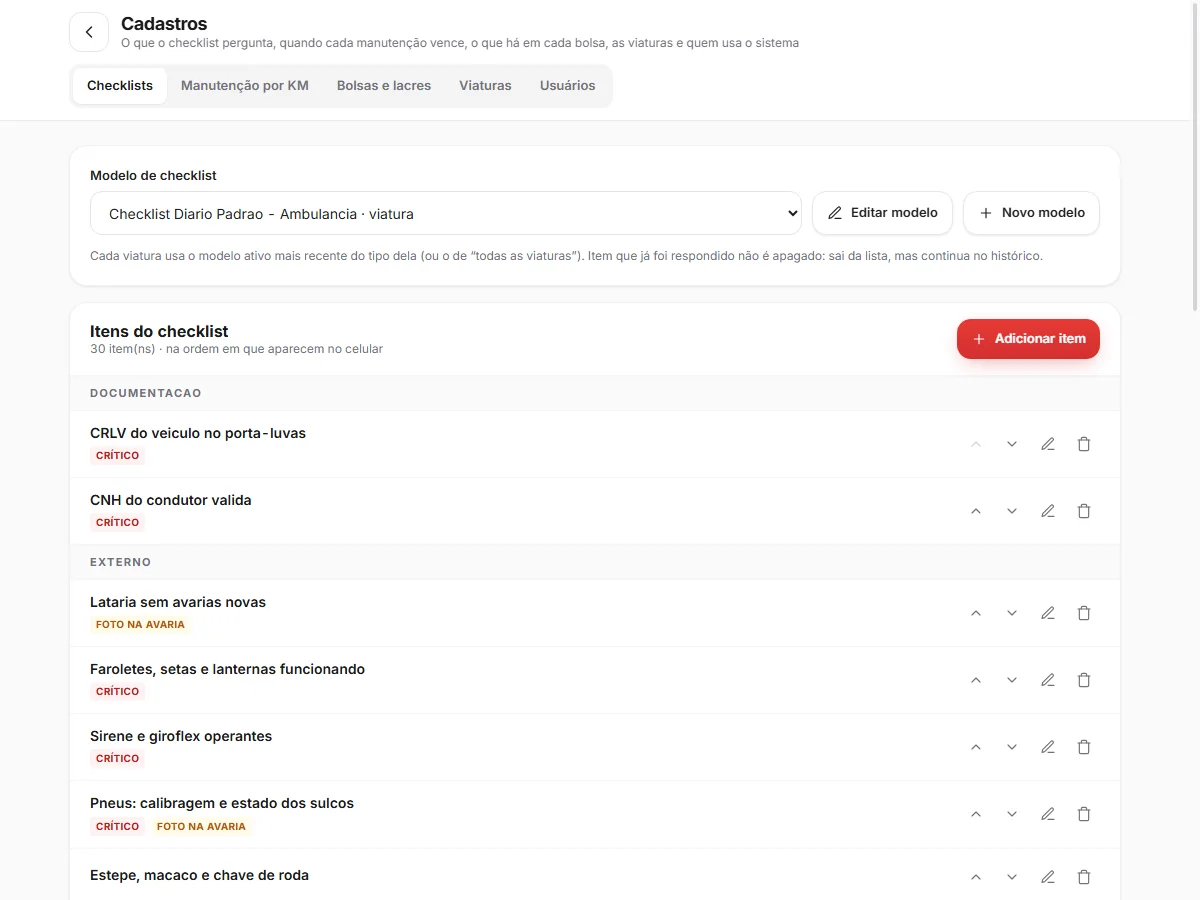Switch to the Checklists tab
This screenshot has height=900, width=1200.
[x=120, y=86]
